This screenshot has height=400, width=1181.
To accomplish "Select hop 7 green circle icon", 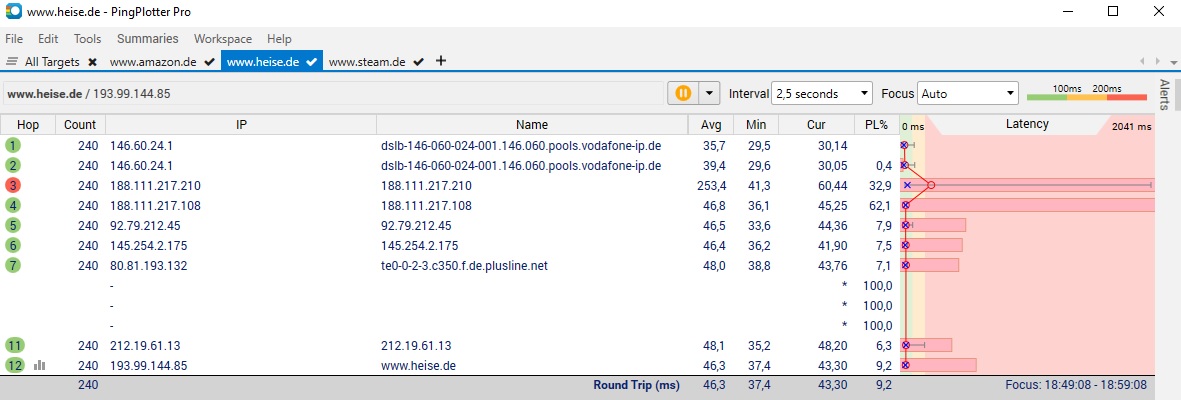I will tap(13, 265).
